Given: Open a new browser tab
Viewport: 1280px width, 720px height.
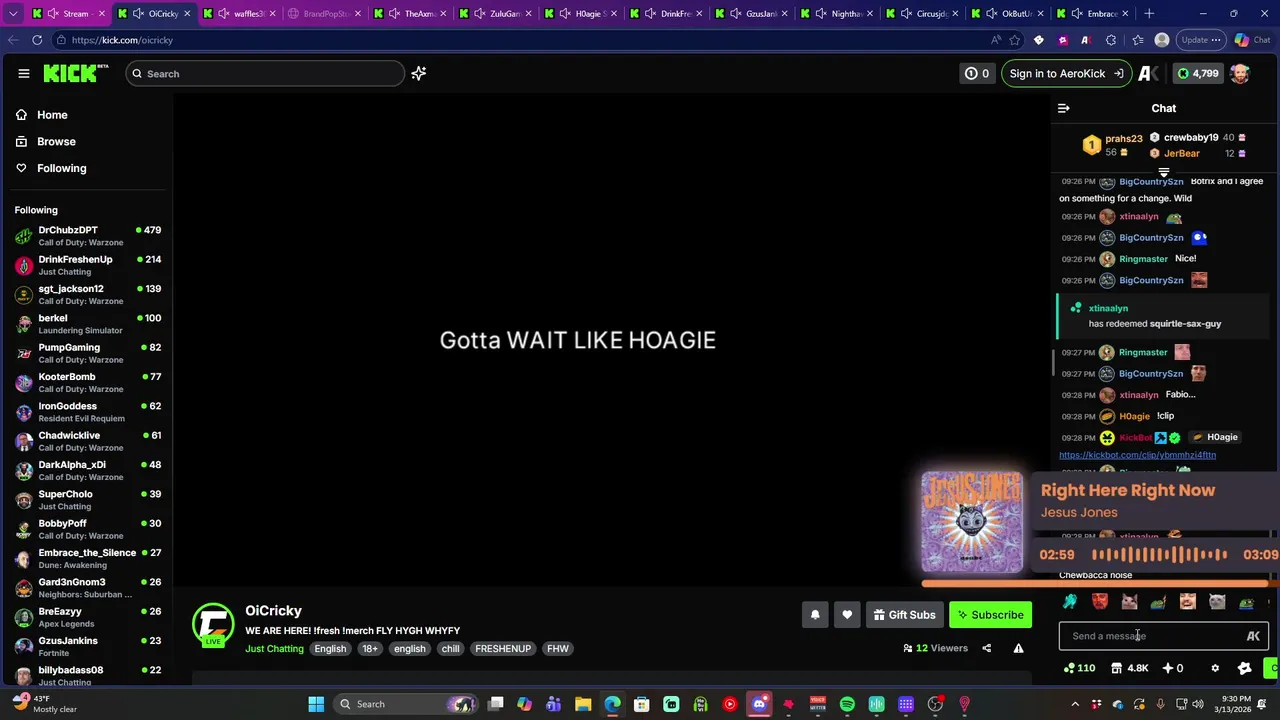Looking at the screenshot, I should tap(1149, 14).
